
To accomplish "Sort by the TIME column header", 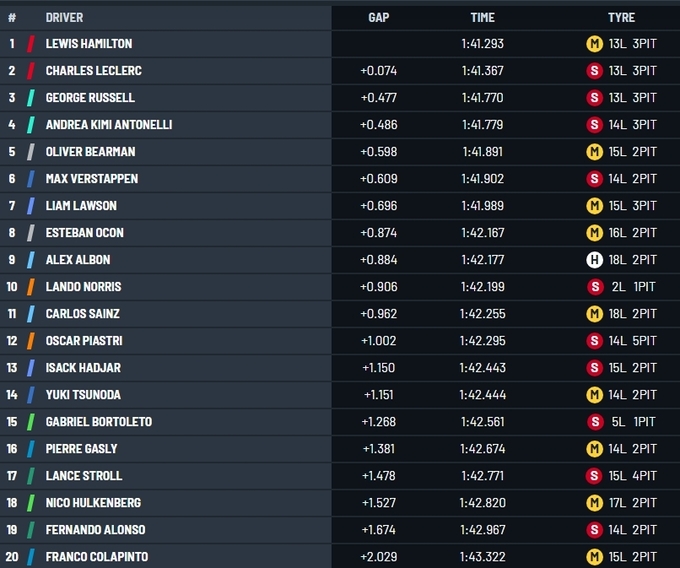I will coord(482,18).
